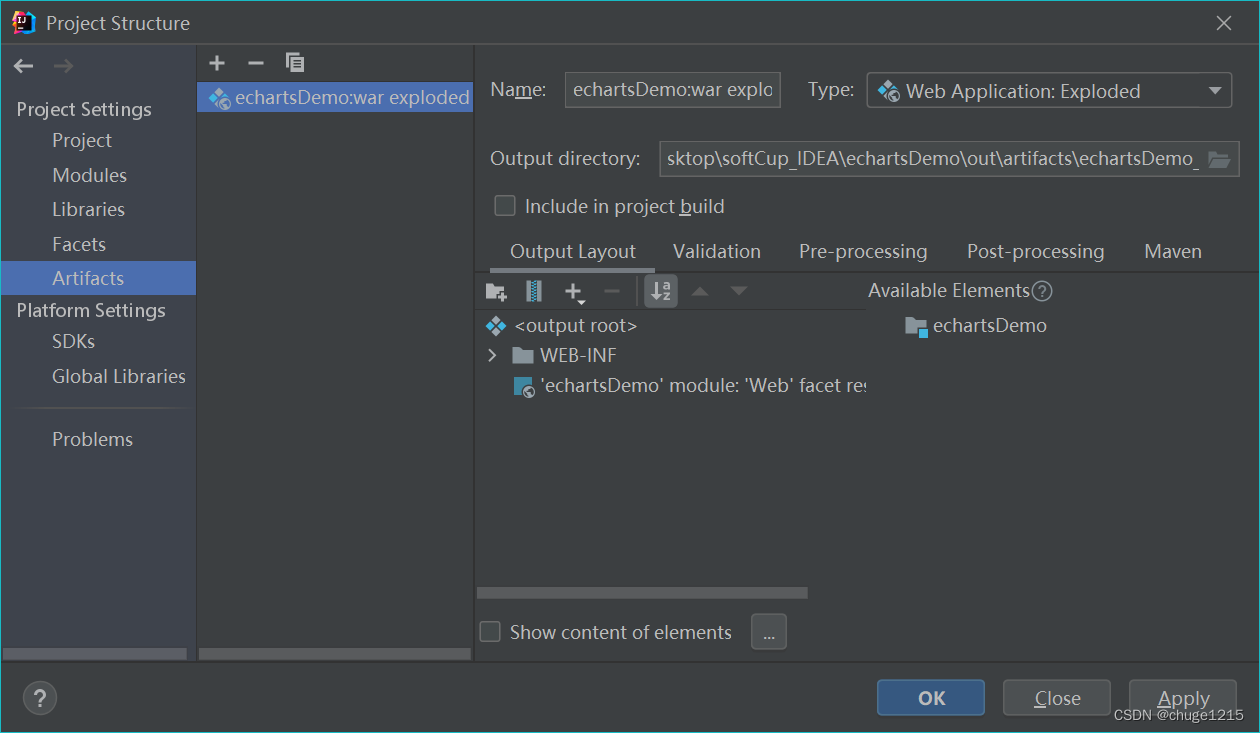Add a new artifact with plus icon
Screen dimensions: 1260x733
(217, 63)
